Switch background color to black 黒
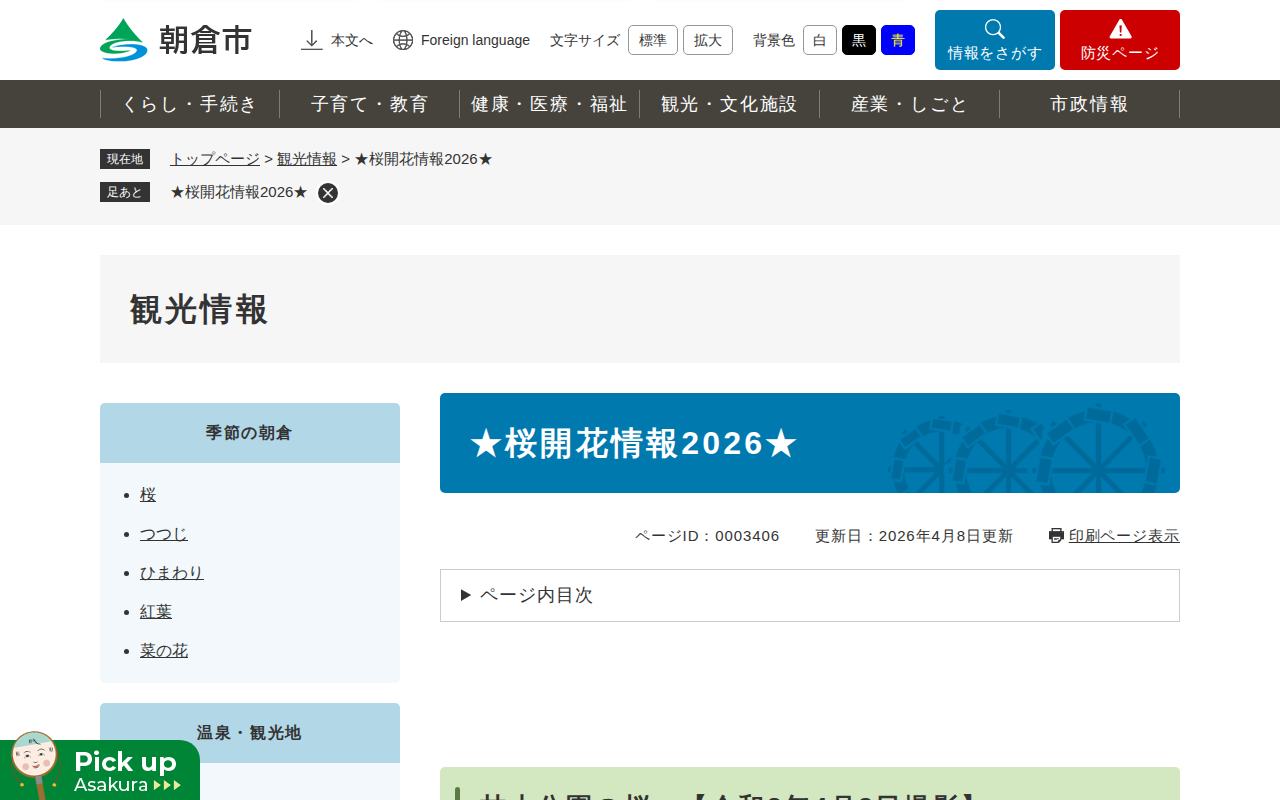 pos(858,40)
